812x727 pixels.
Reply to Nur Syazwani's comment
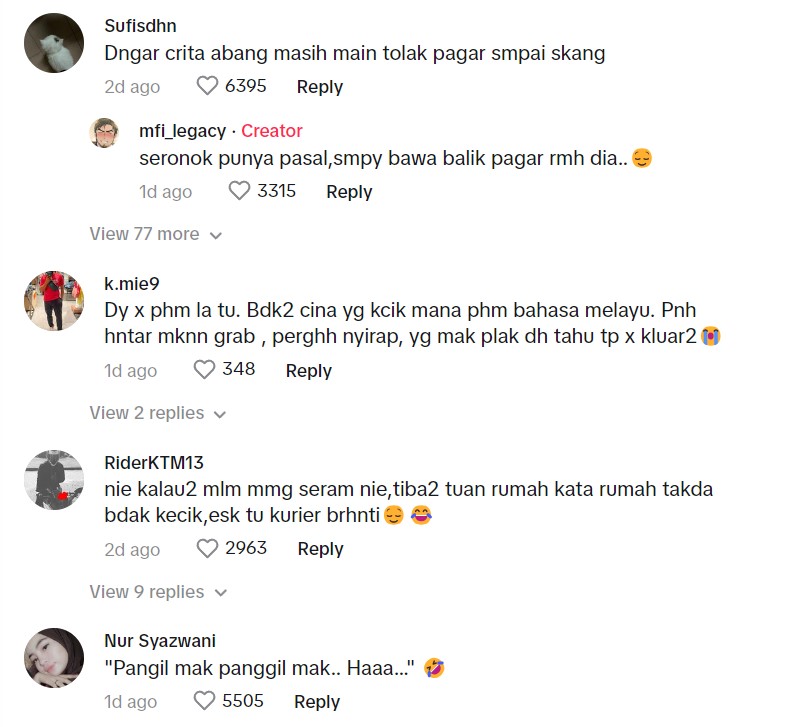[x=317, y=702]
